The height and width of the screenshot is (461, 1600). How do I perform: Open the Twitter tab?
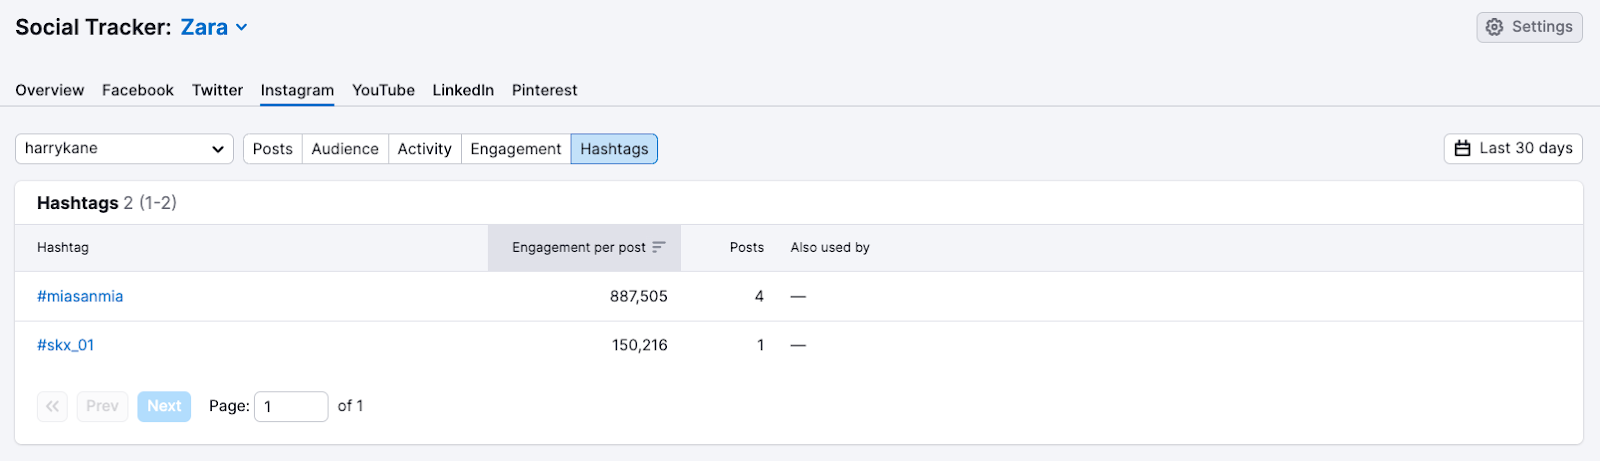[217, 90]
